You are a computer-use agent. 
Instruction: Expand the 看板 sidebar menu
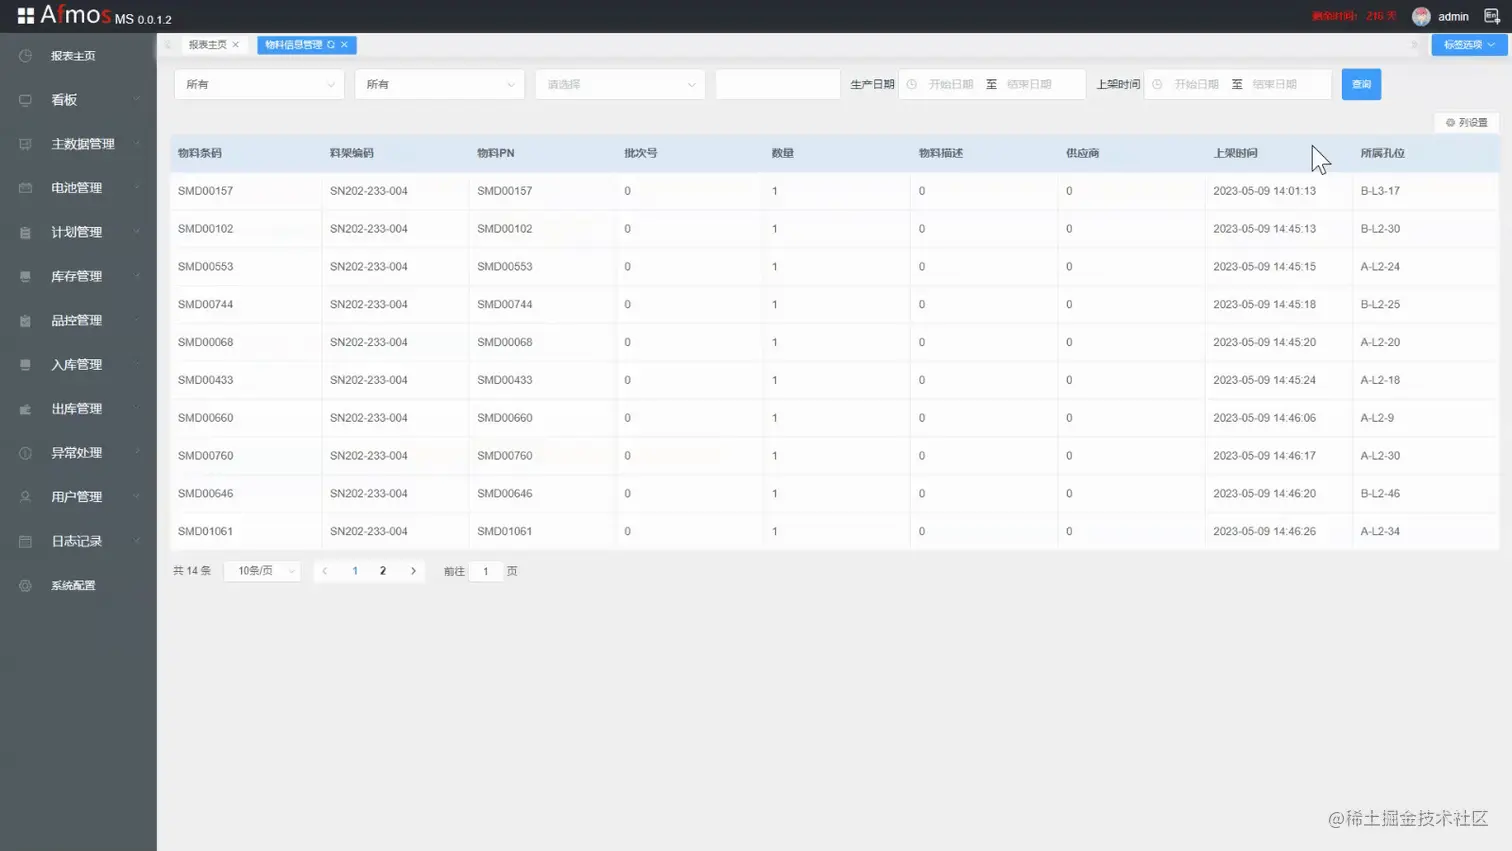pyautogui.click(x=78, y=100)
